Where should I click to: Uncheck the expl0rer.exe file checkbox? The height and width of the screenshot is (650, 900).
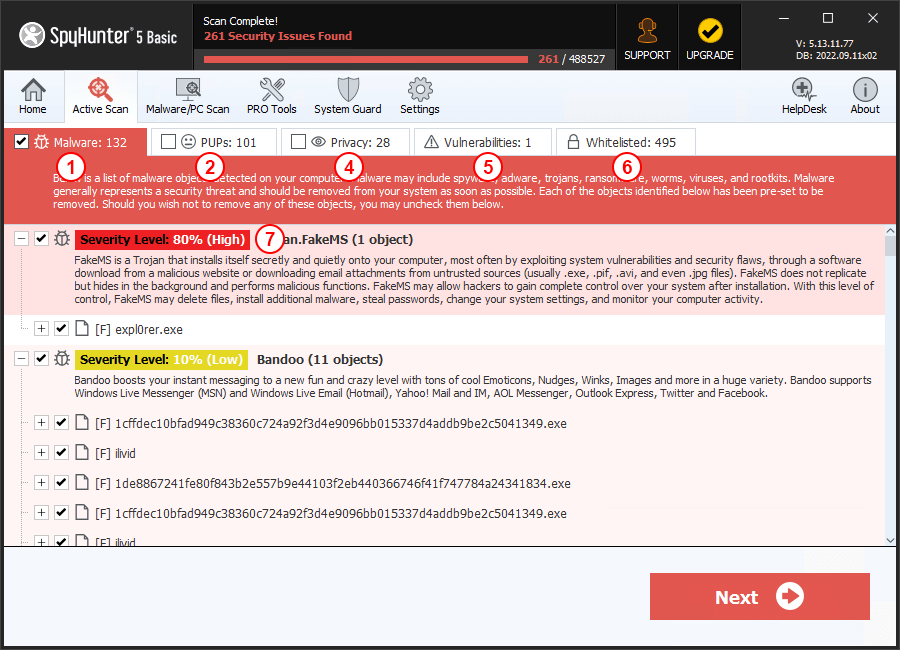point(62,328)
